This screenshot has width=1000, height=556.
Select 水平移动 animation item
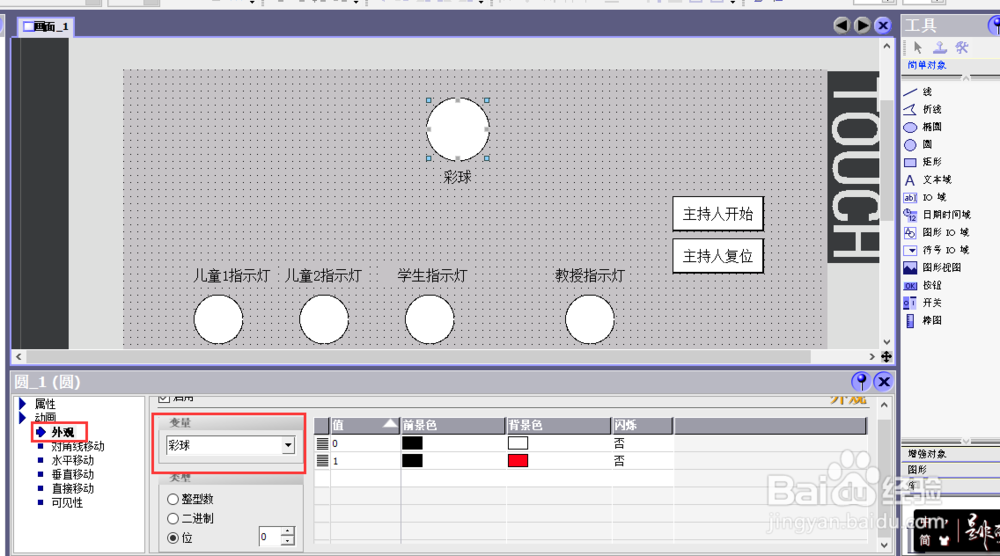[x=73, y=460]
